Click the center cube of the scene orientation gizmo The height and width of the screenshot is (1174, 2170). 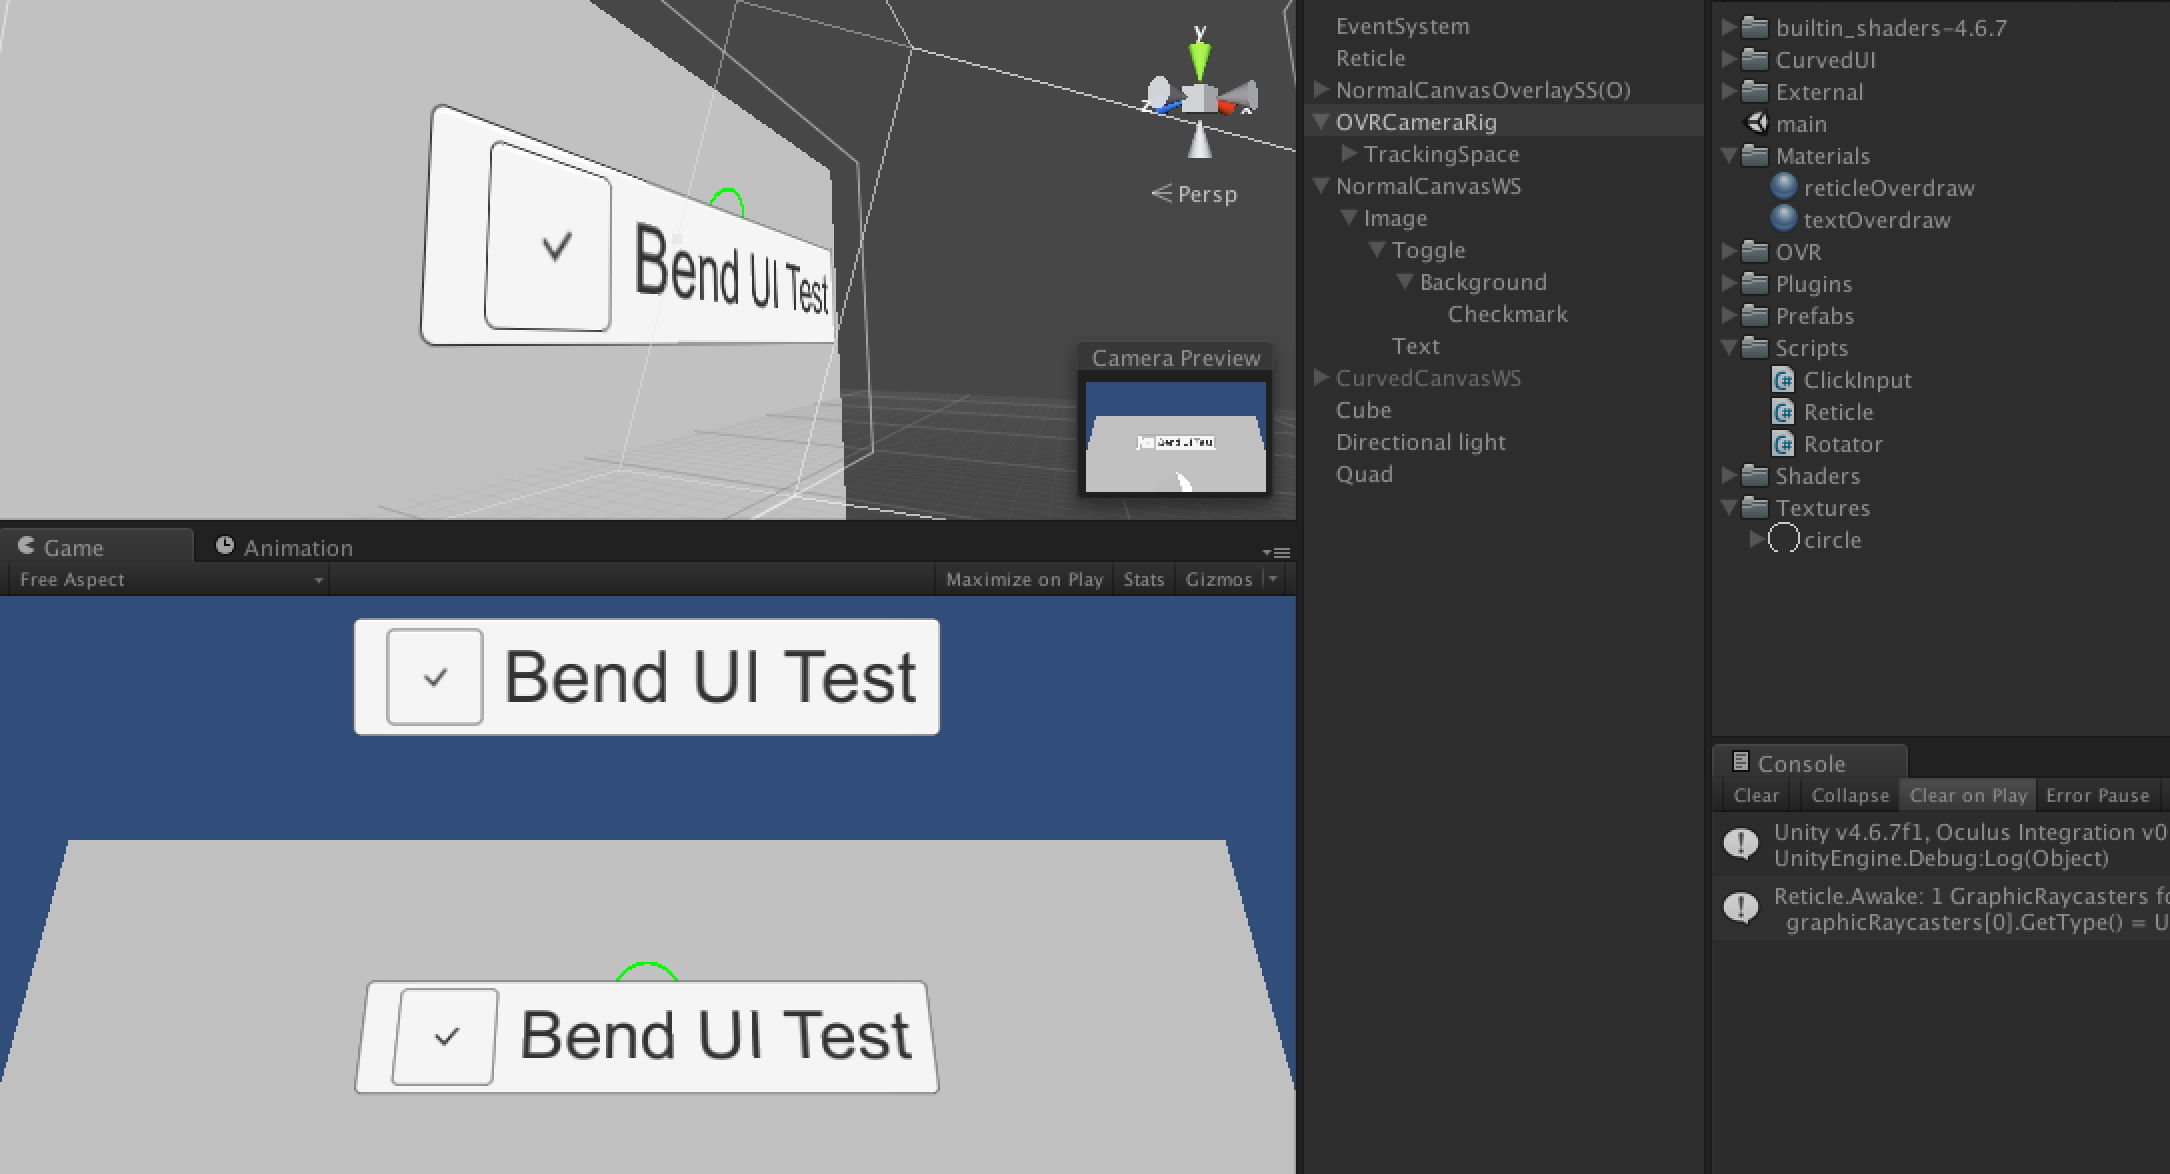point(1199,98)
